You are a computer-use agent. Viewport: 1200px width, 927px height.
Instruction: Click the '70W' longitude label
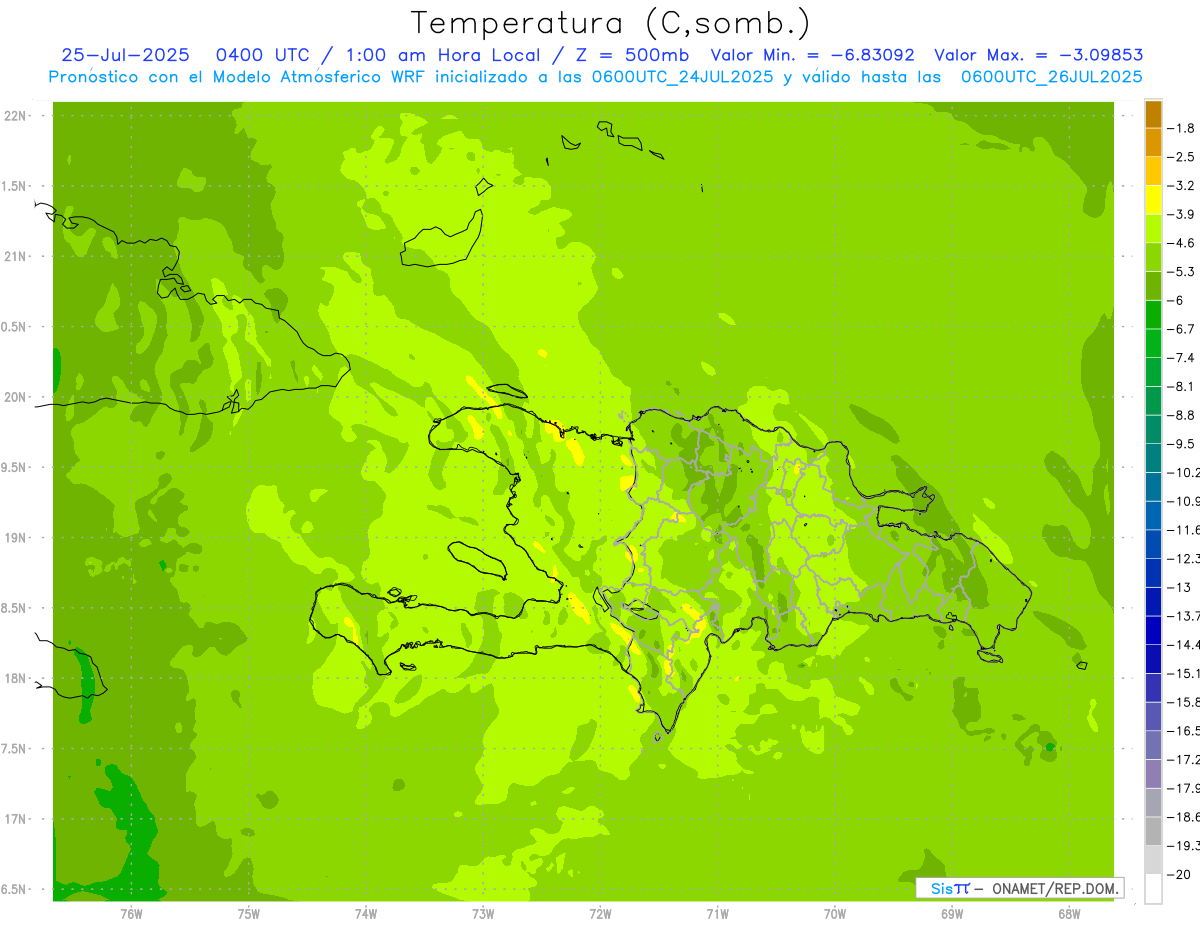834,914
